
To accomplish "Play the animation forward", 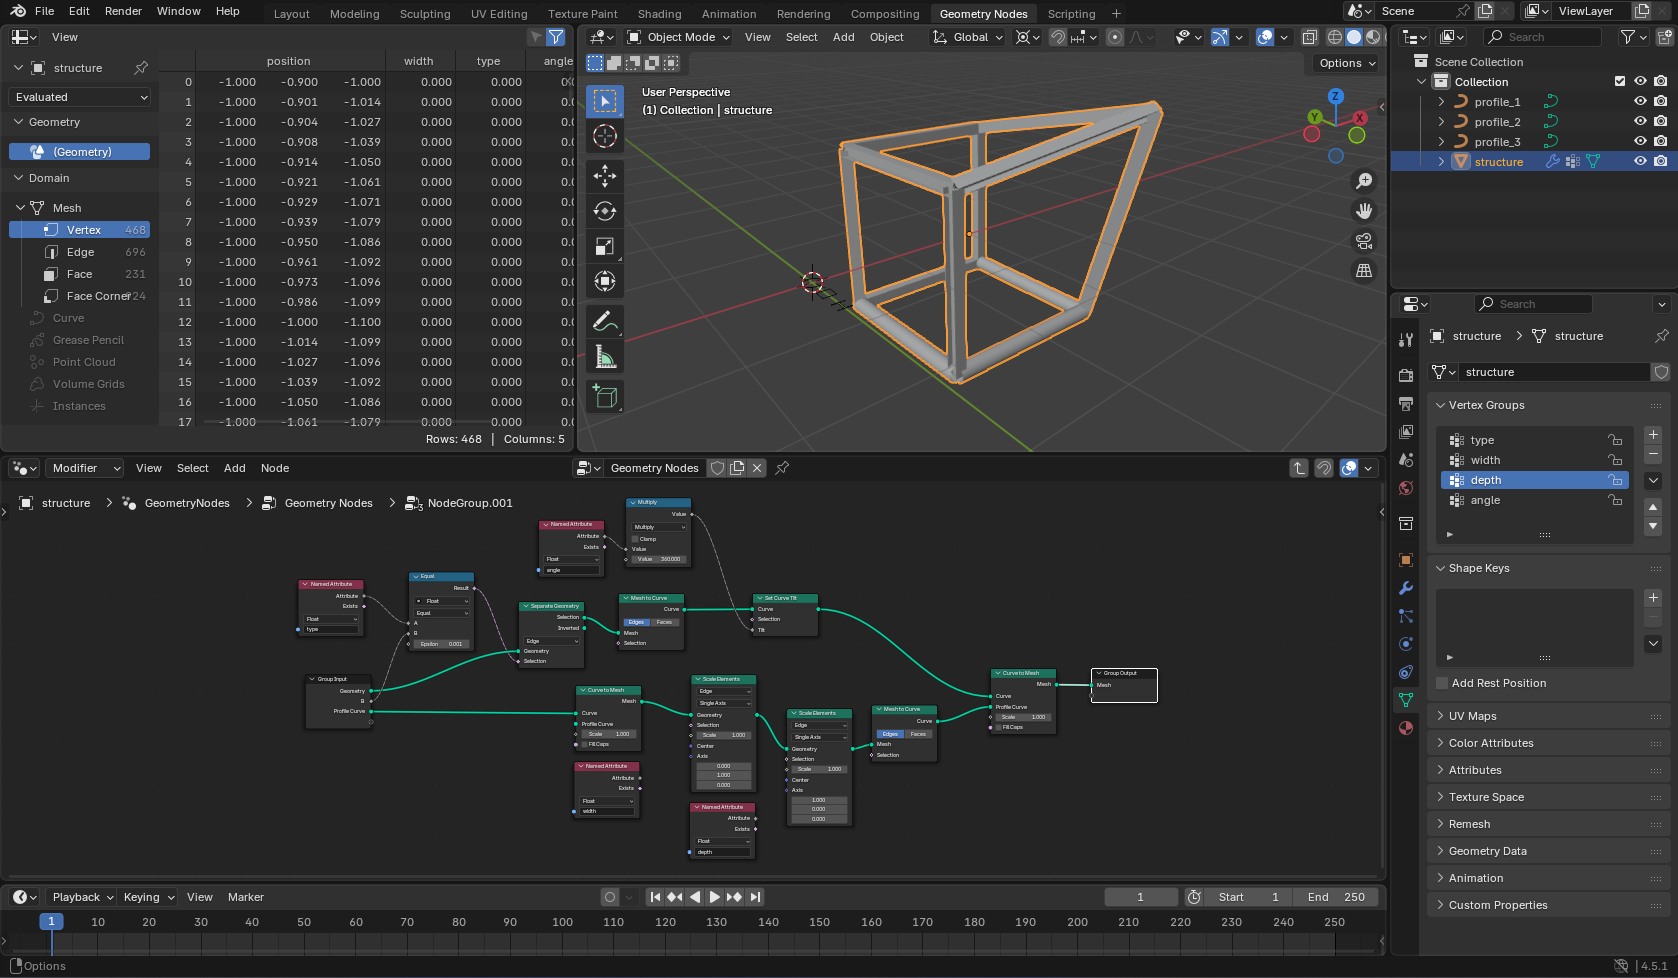I will pos(714,897).
